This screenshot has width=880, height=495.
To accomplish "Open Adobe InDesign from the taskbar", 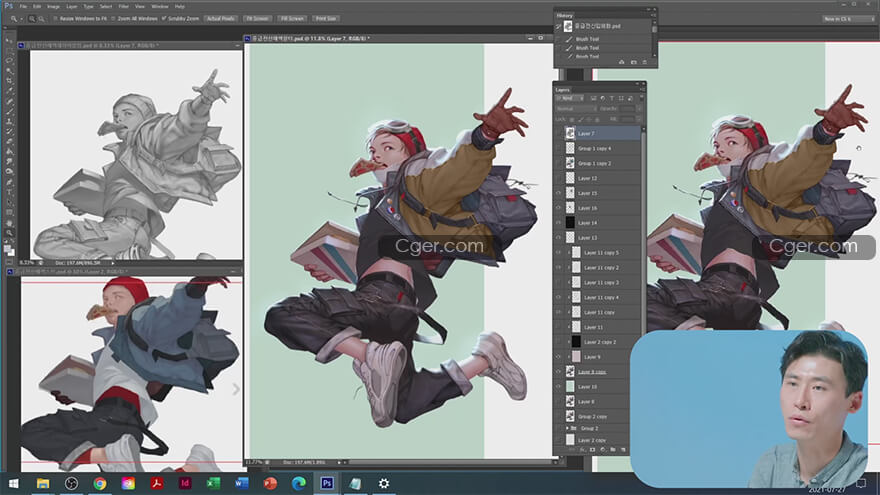I will 185,483.
